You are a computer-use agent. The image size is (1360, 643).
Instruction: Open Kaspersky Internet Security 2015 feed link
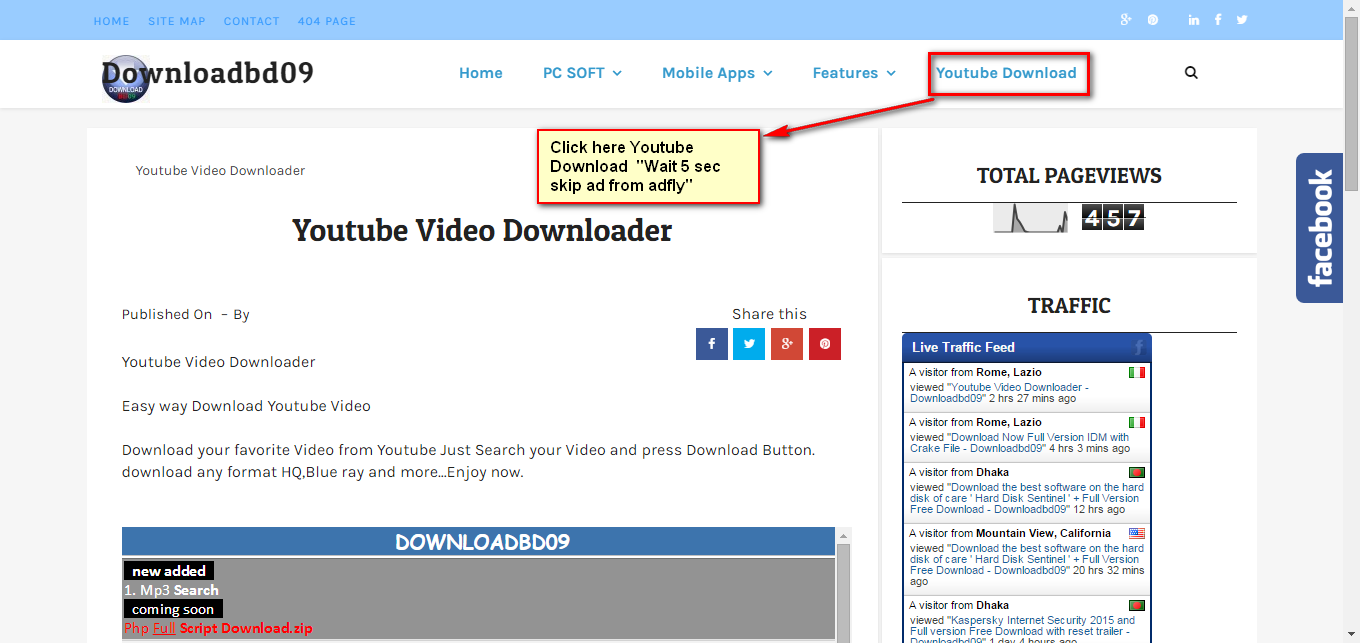(x=1023, y=626)
